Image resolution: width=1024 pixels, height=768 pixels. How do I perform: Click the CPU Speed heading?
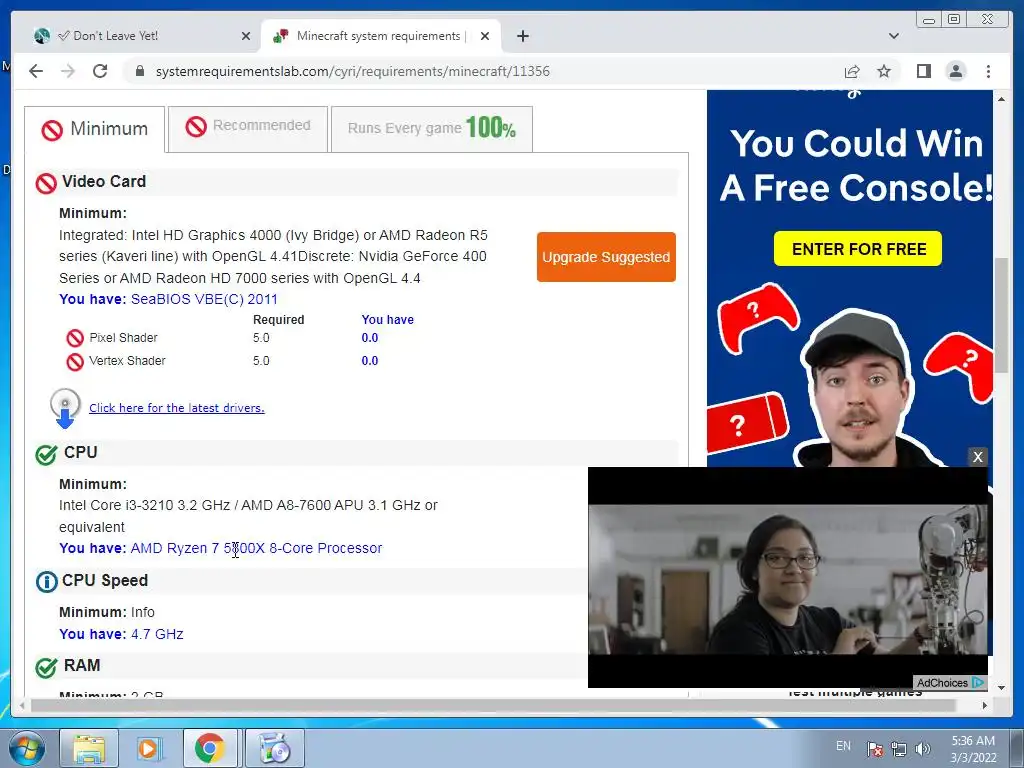(105, 581)
